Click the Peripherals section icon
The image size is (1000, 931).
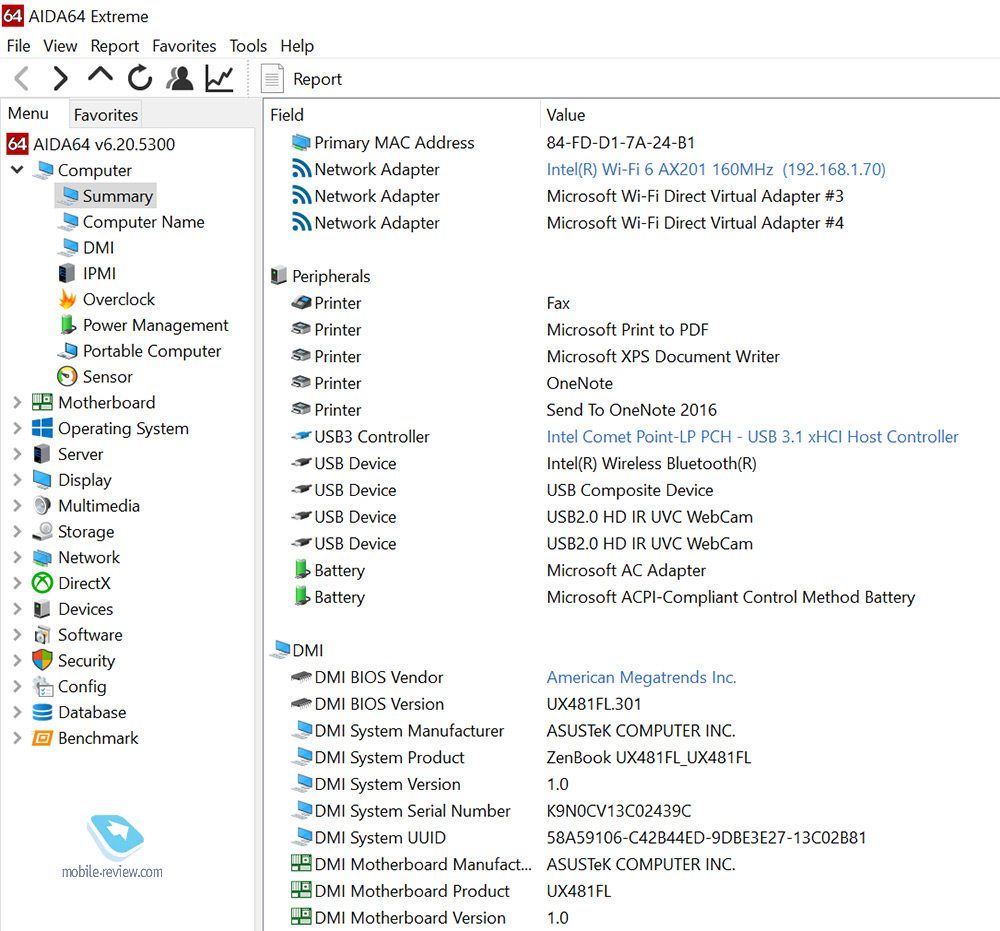coord(279,275)
